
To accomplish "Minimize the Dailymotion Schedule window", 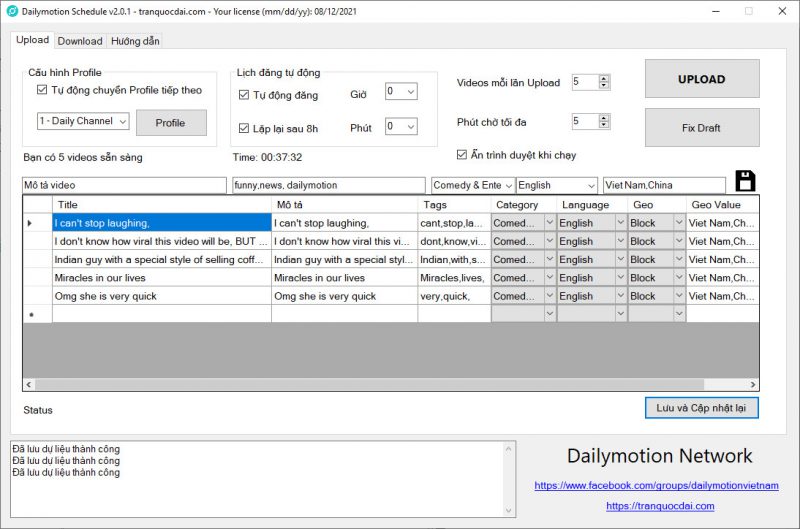I will [x=716, y=11].
